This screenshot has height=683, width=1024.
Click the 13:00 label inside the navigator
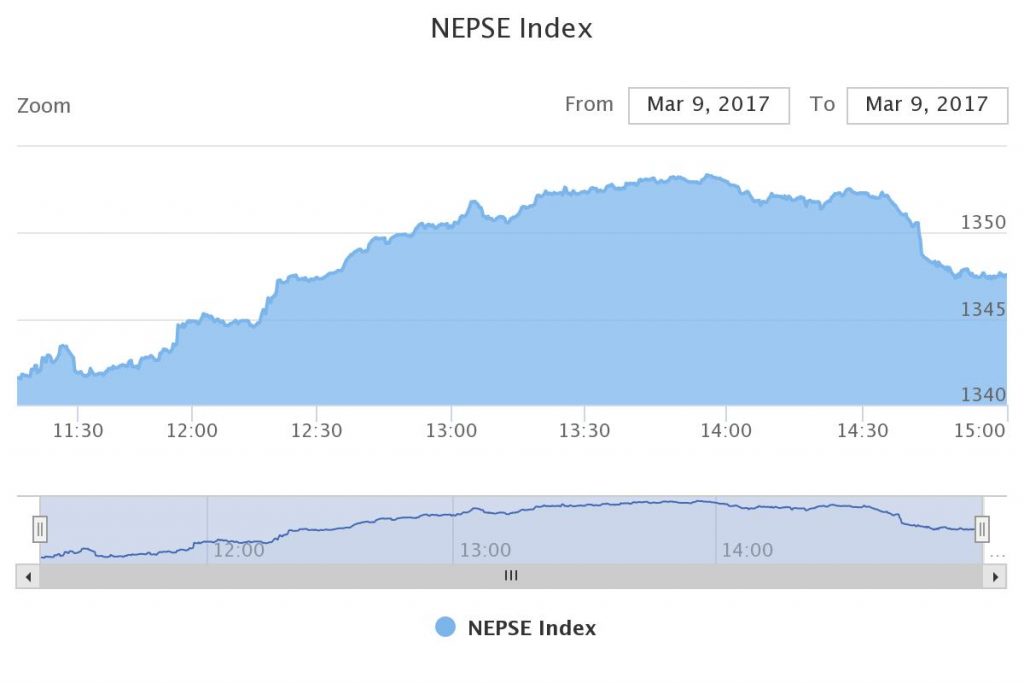485,550
